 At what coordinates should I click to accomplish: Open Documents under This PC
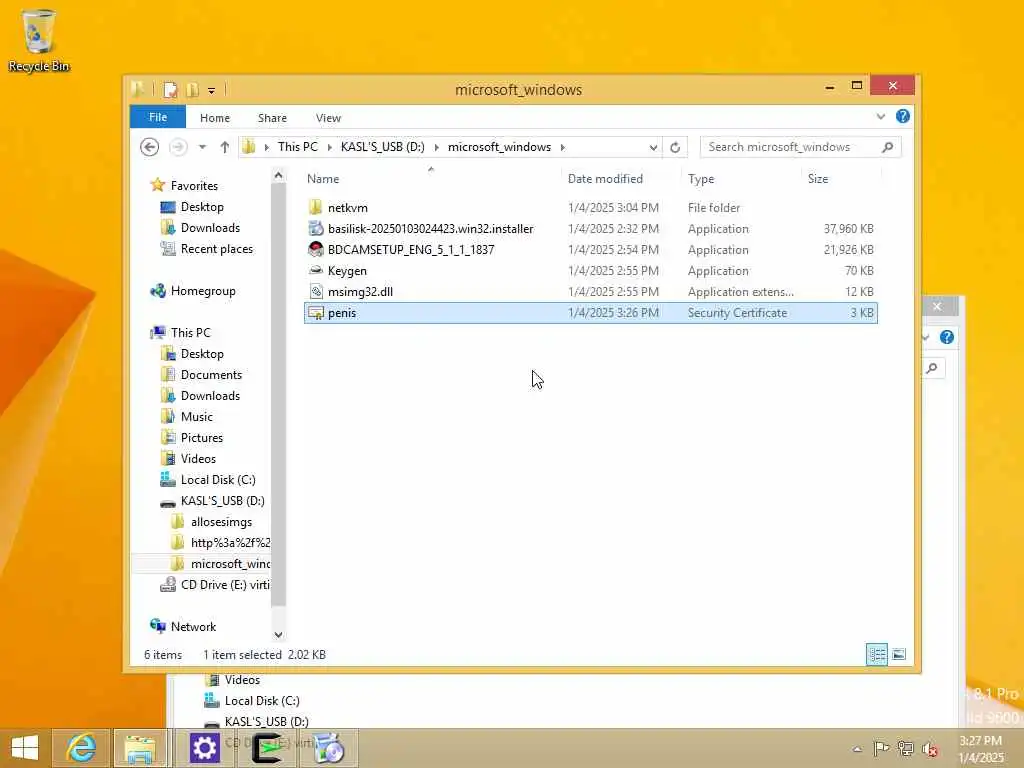click(x=211, y=375)
